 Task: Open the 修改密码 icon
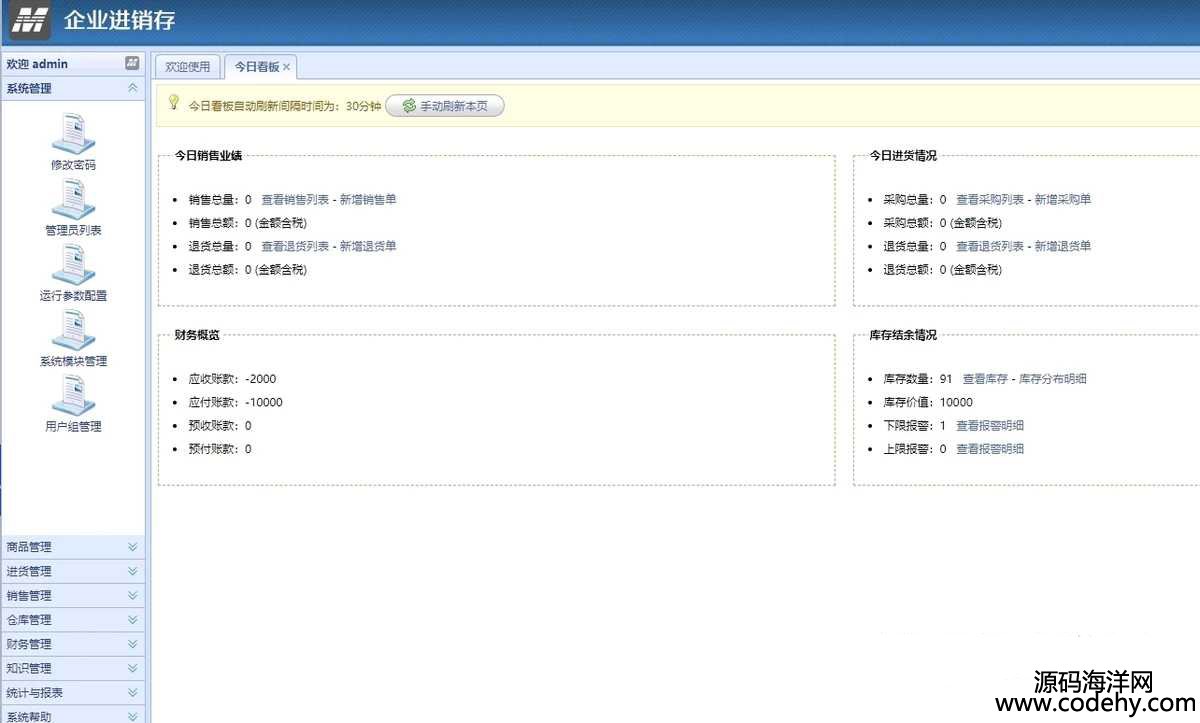pyautogui.click(x=73, y=134)
